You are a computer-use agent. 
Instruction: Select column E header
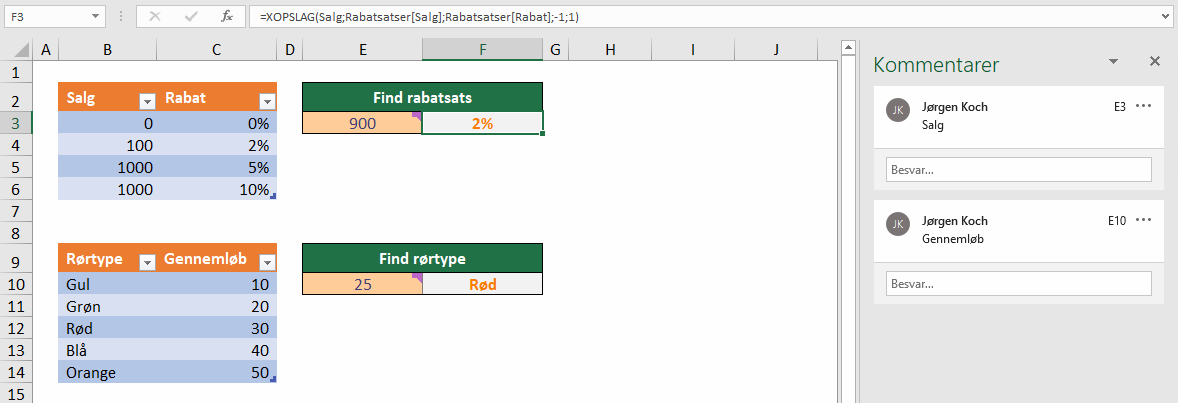click(x=362, y=50)
